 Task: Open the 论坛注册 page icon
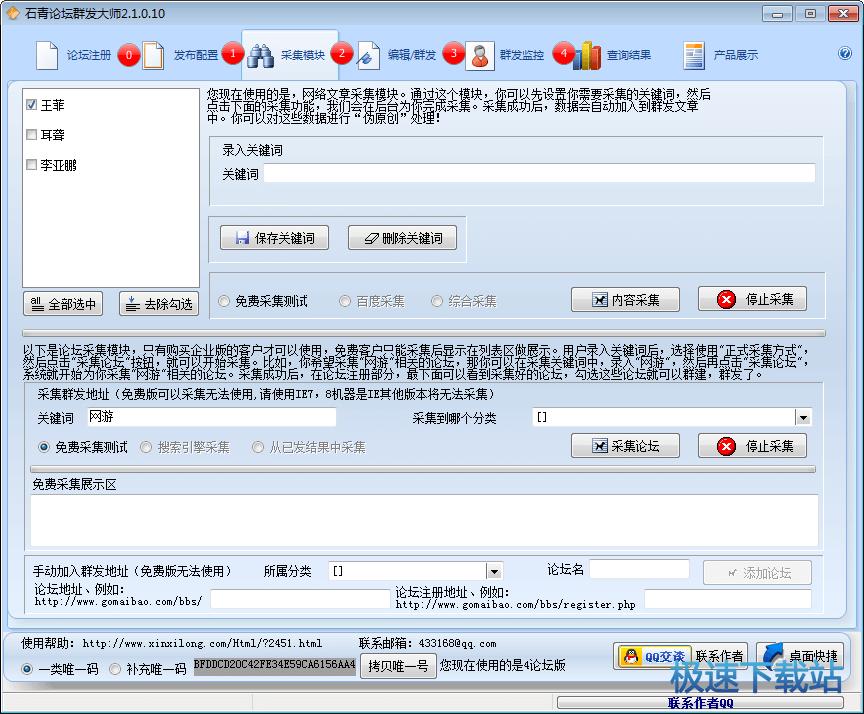47,55
